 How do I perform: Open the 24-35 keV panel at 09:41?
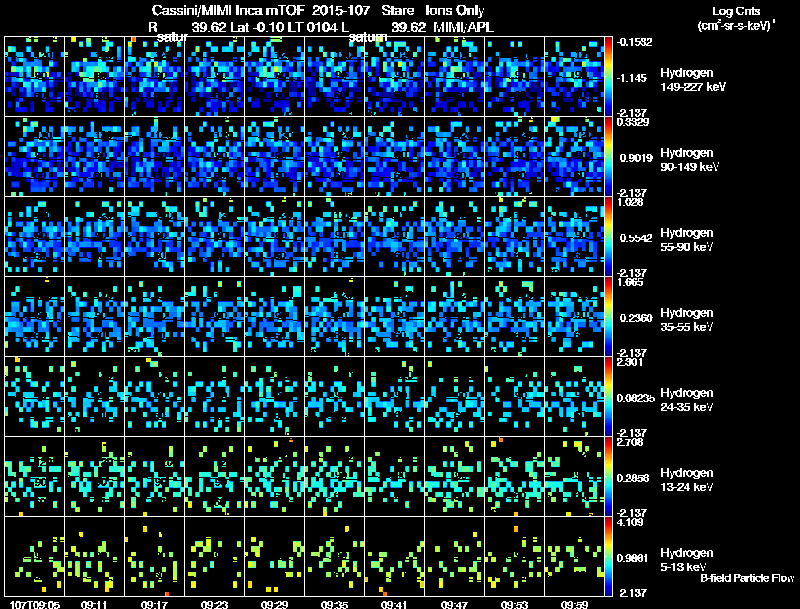point(394,397)
